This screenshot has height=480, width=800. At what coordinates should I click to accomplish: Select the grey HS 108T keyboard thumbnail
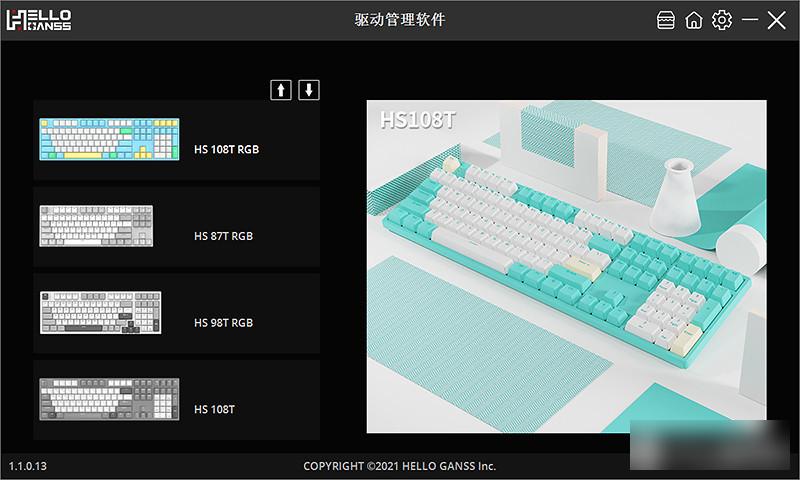click(109, 399)
